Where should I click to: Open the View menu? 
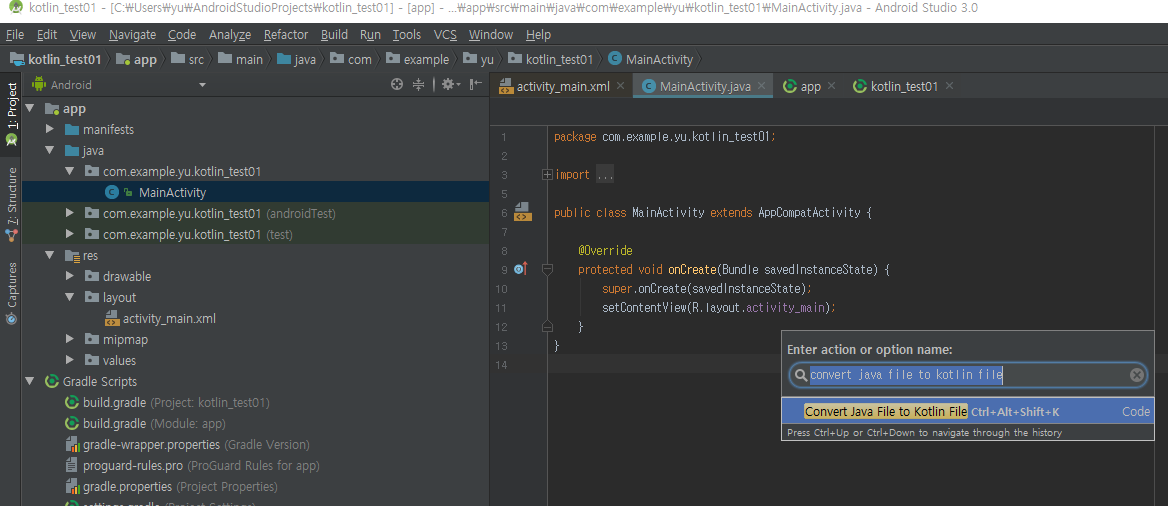click(x=83, y=34)
